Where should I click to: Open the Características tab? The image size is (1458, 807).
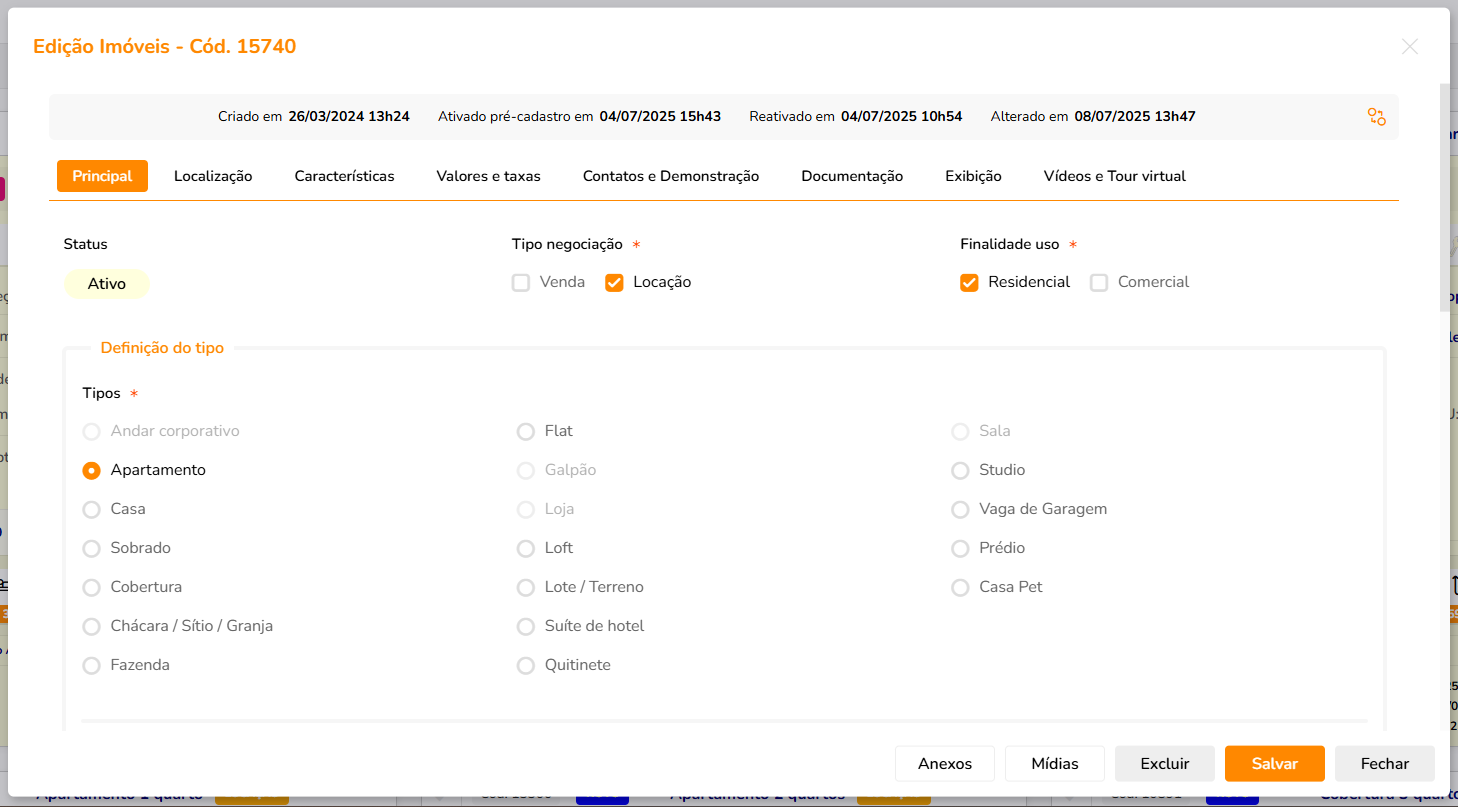[x=344, y=176]
